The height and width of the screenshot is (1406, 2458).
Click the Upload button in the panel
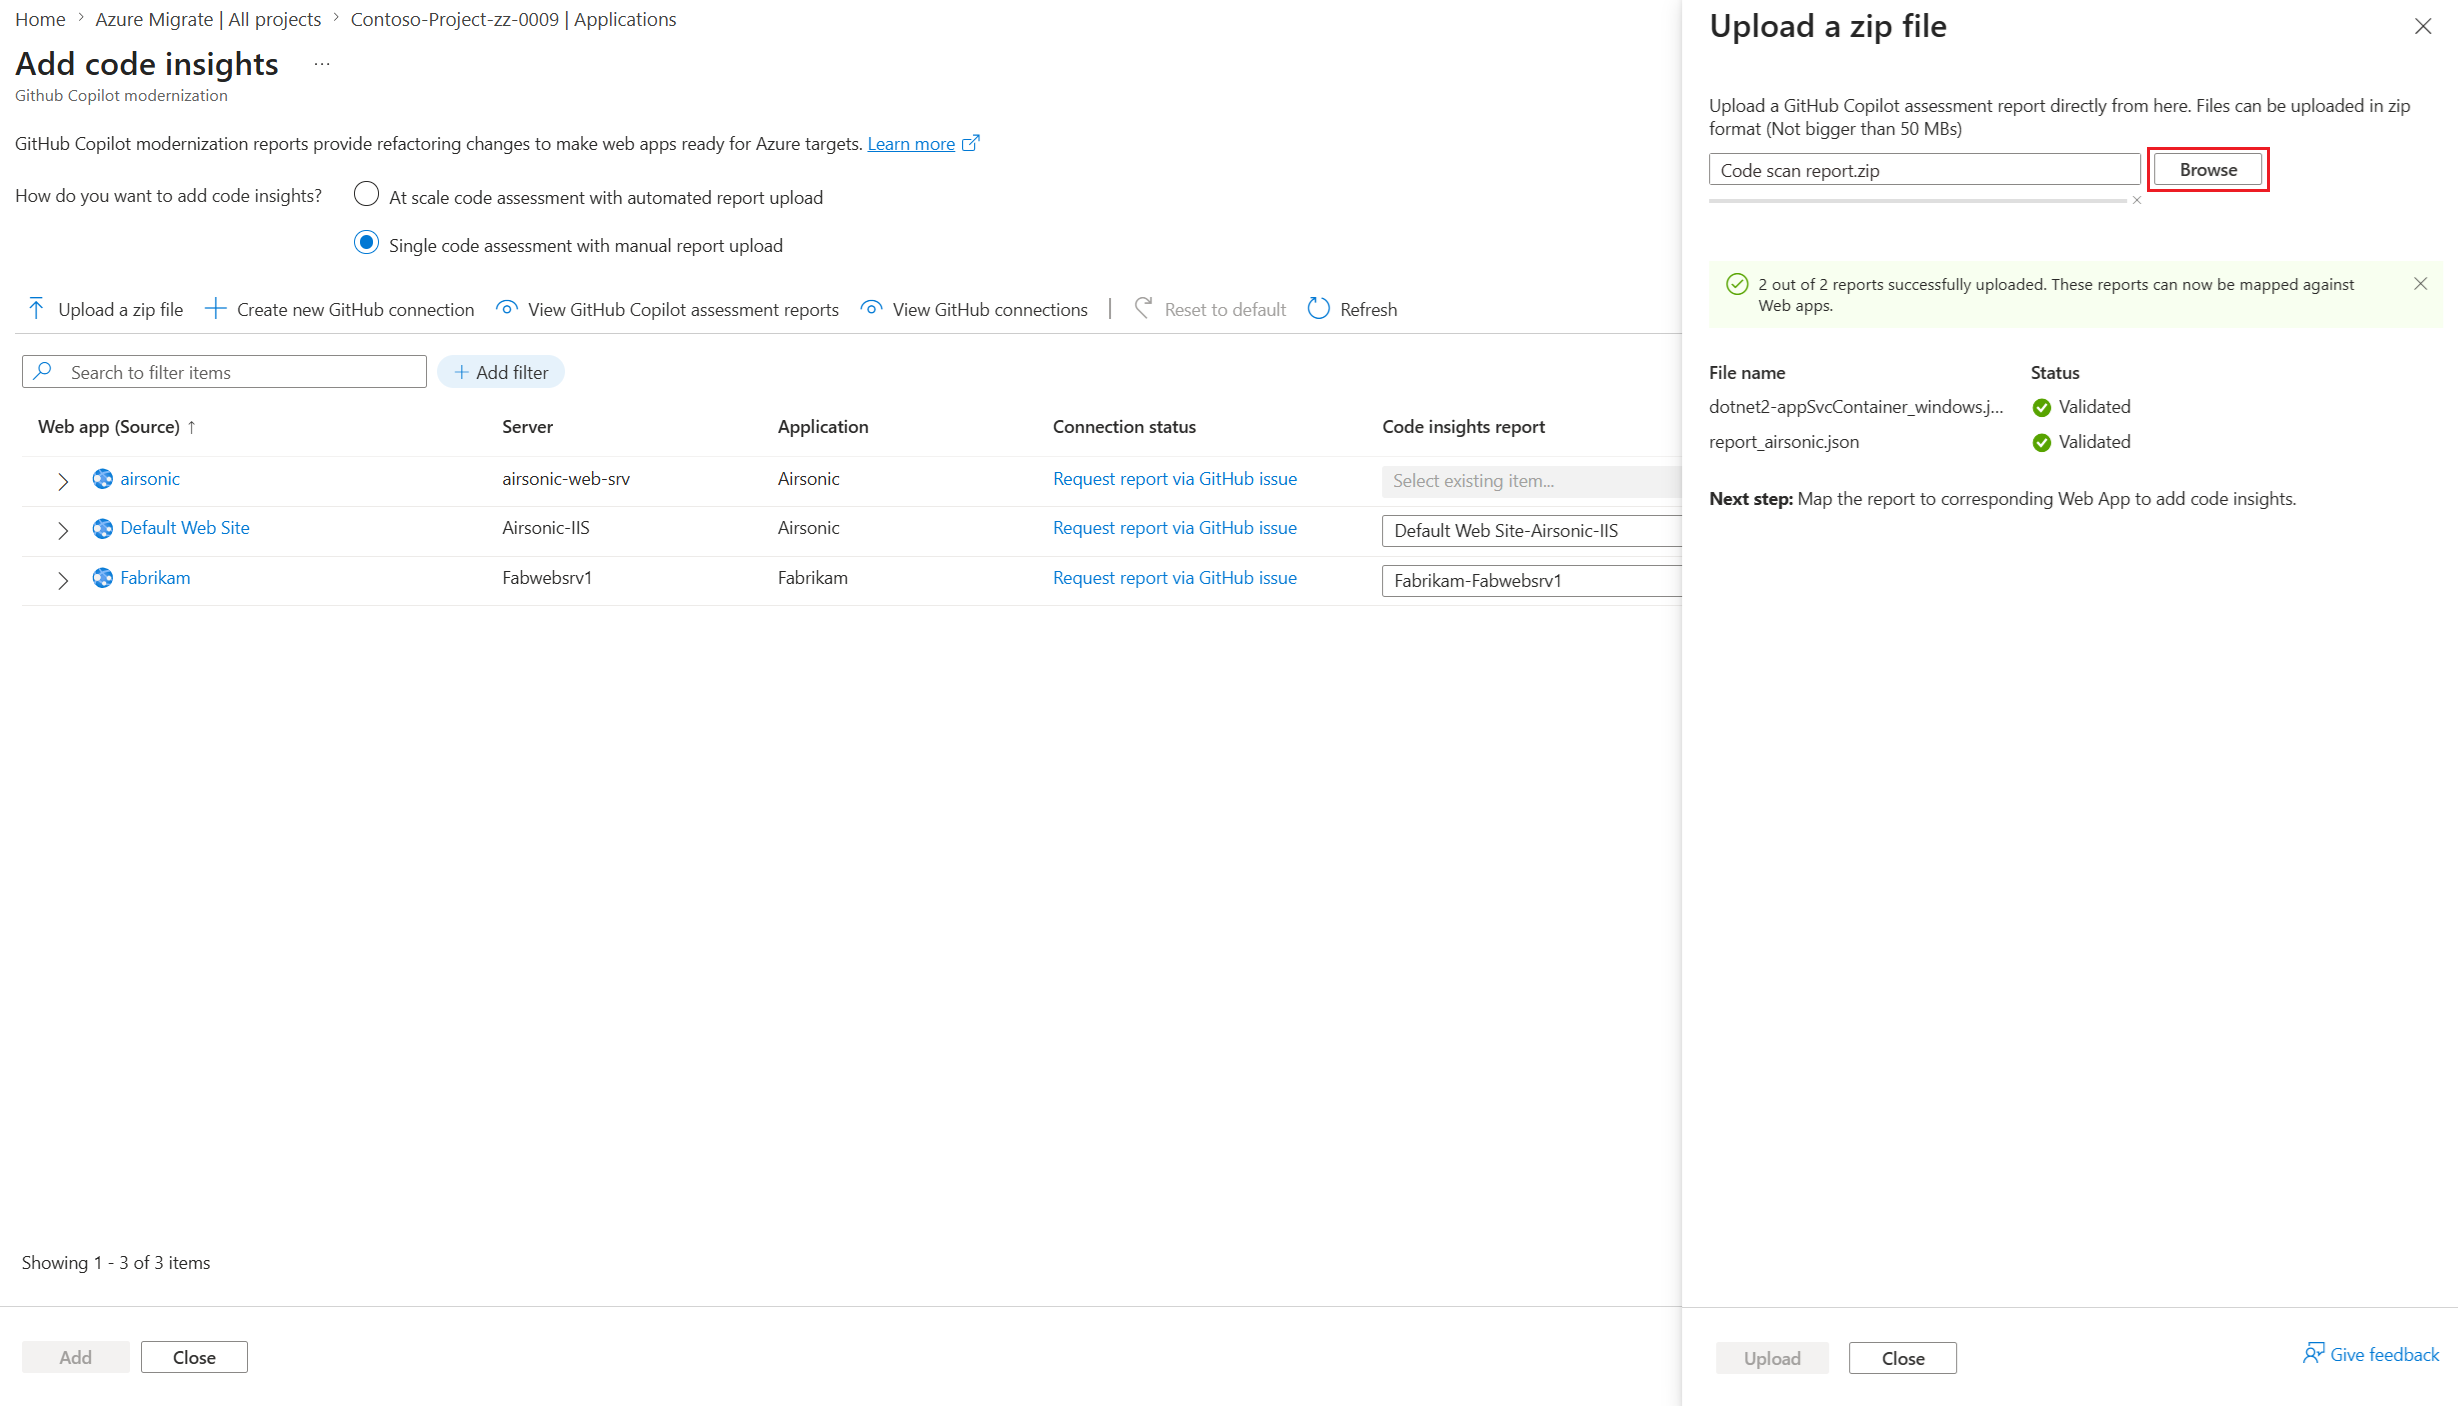point(1772,1358)
